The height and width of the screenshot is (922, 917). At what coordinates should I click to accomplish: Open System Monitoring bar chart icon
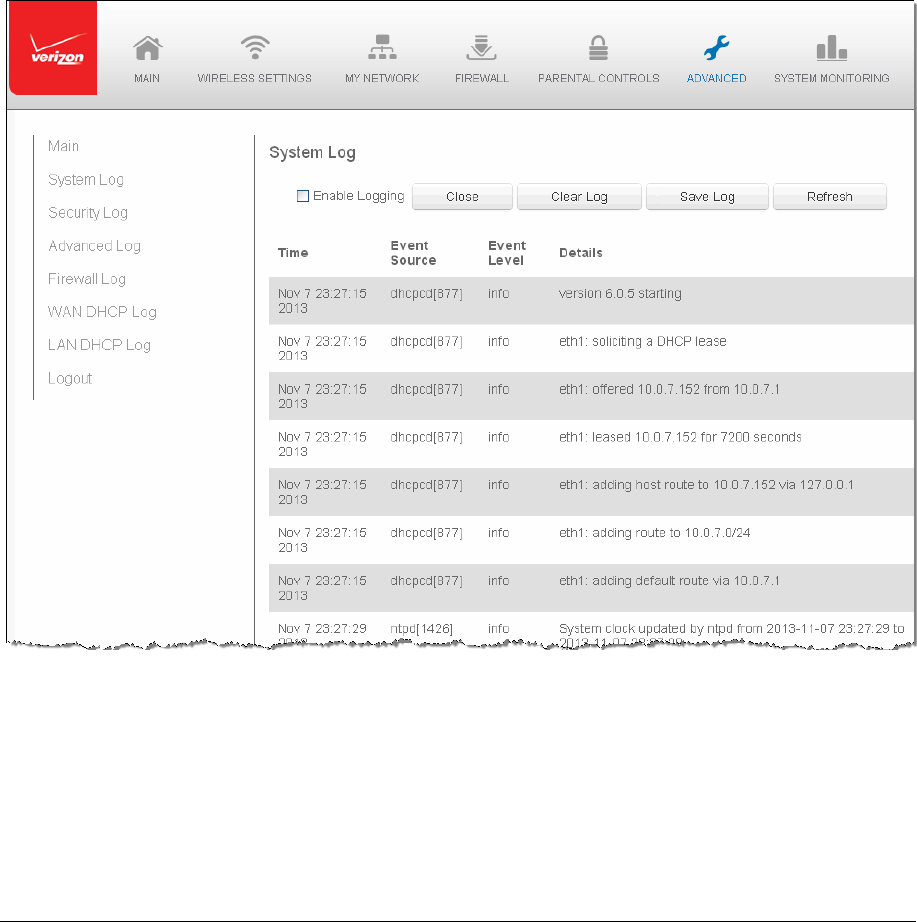click(x=832, y=48)
